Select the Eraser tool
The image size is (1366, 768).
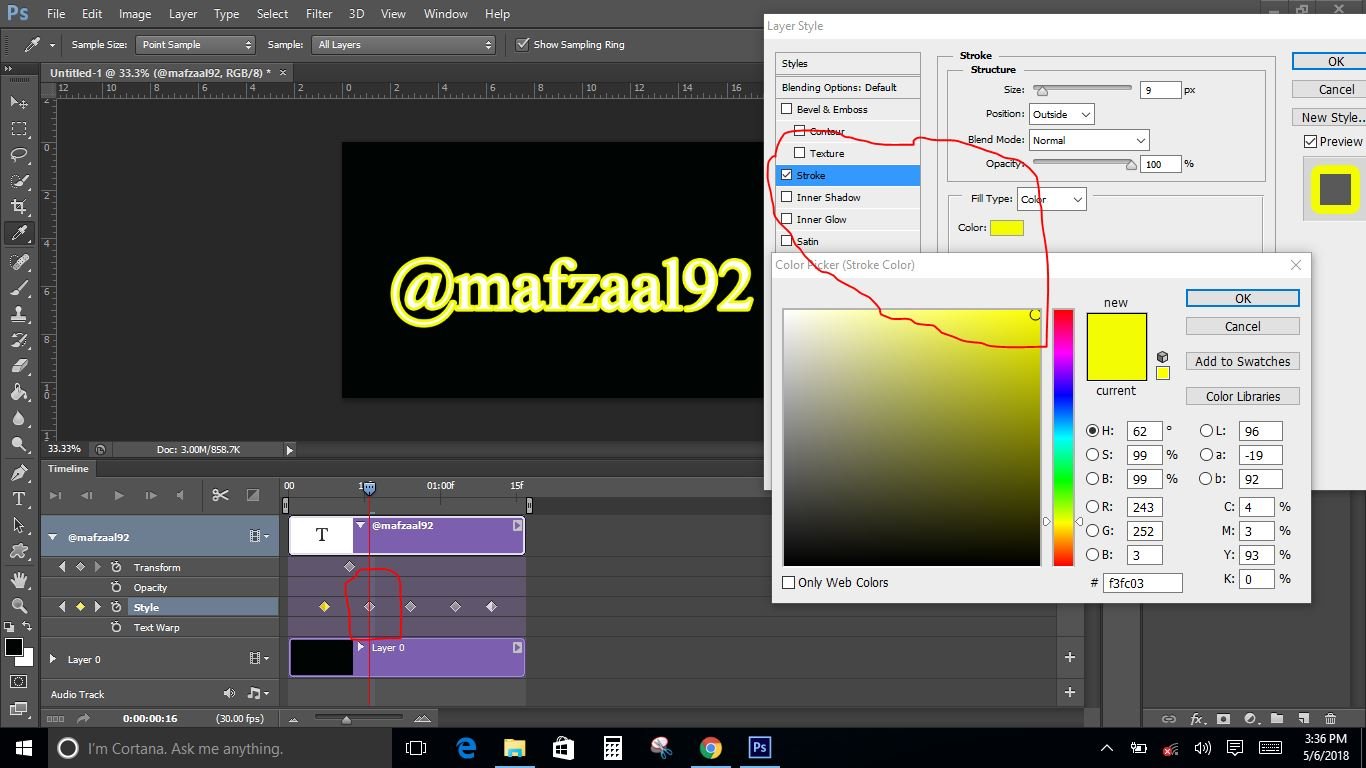[19, 366]
